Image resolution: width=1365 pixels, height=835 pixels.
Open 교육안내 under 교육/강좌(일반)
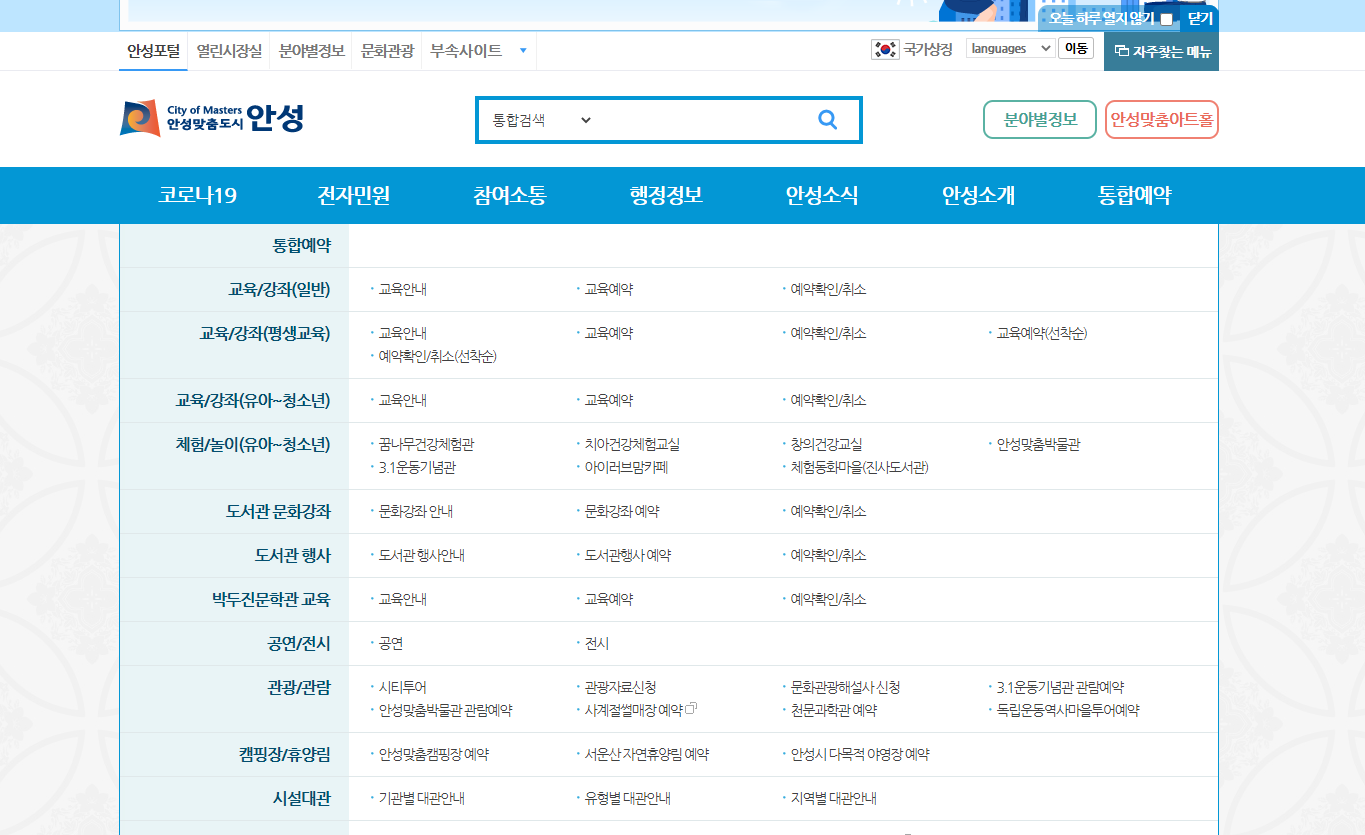click(403, 289)
